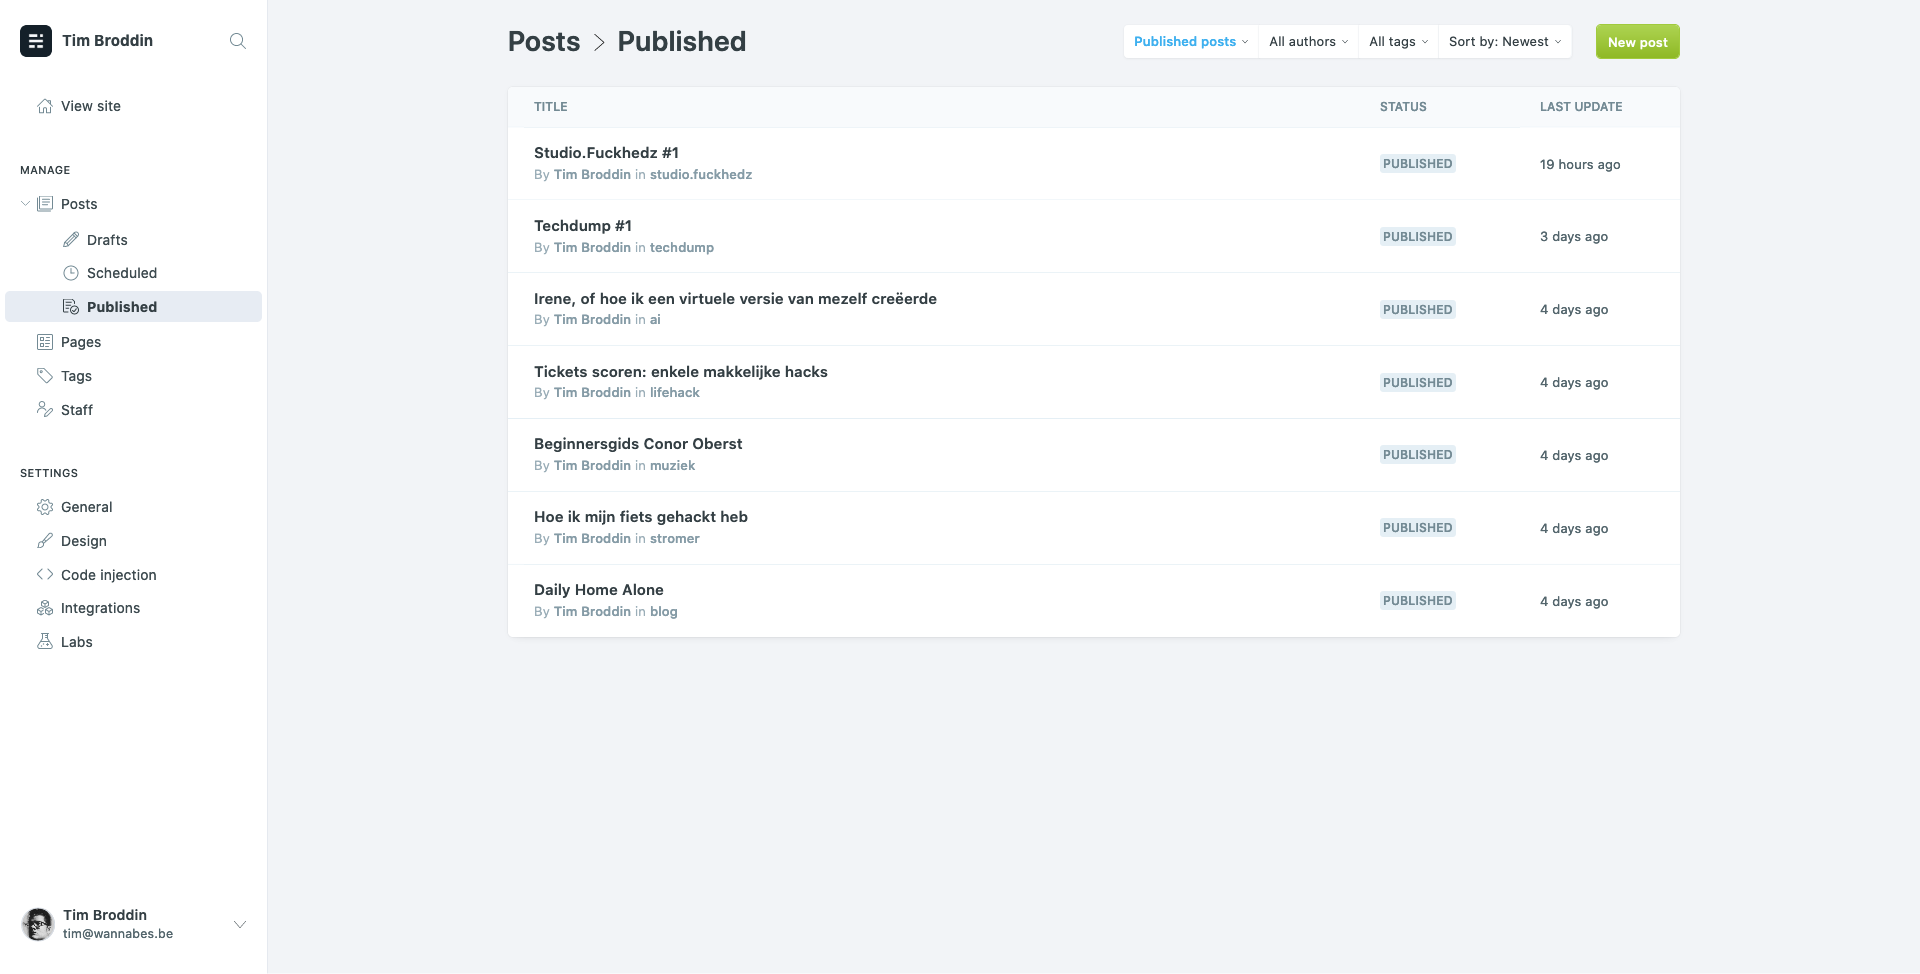The width and height of the screenshot is (1920, 974).
Task: Click the pencil icon next to Drafts
Action: click(x=71, y=240)
